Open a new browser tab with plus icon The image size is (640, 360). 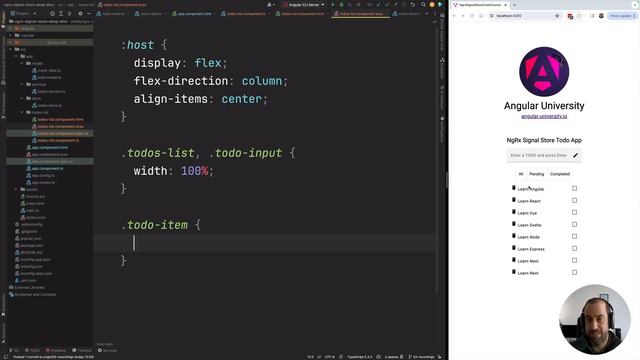tap(514, 5)
